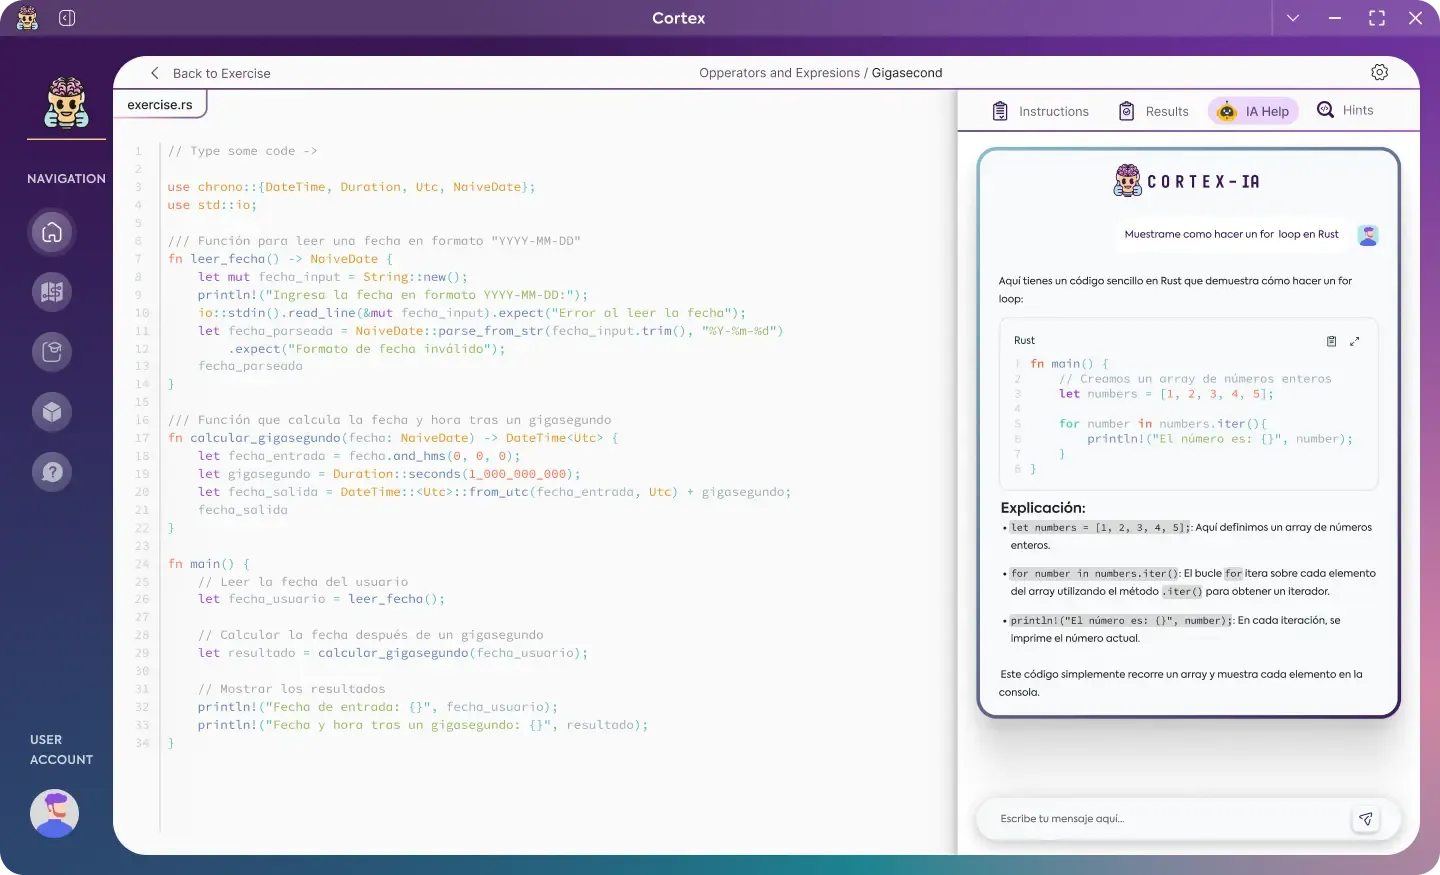
Task: Click the Cortex-IA chat header logo
Action: pos(1187,181)
